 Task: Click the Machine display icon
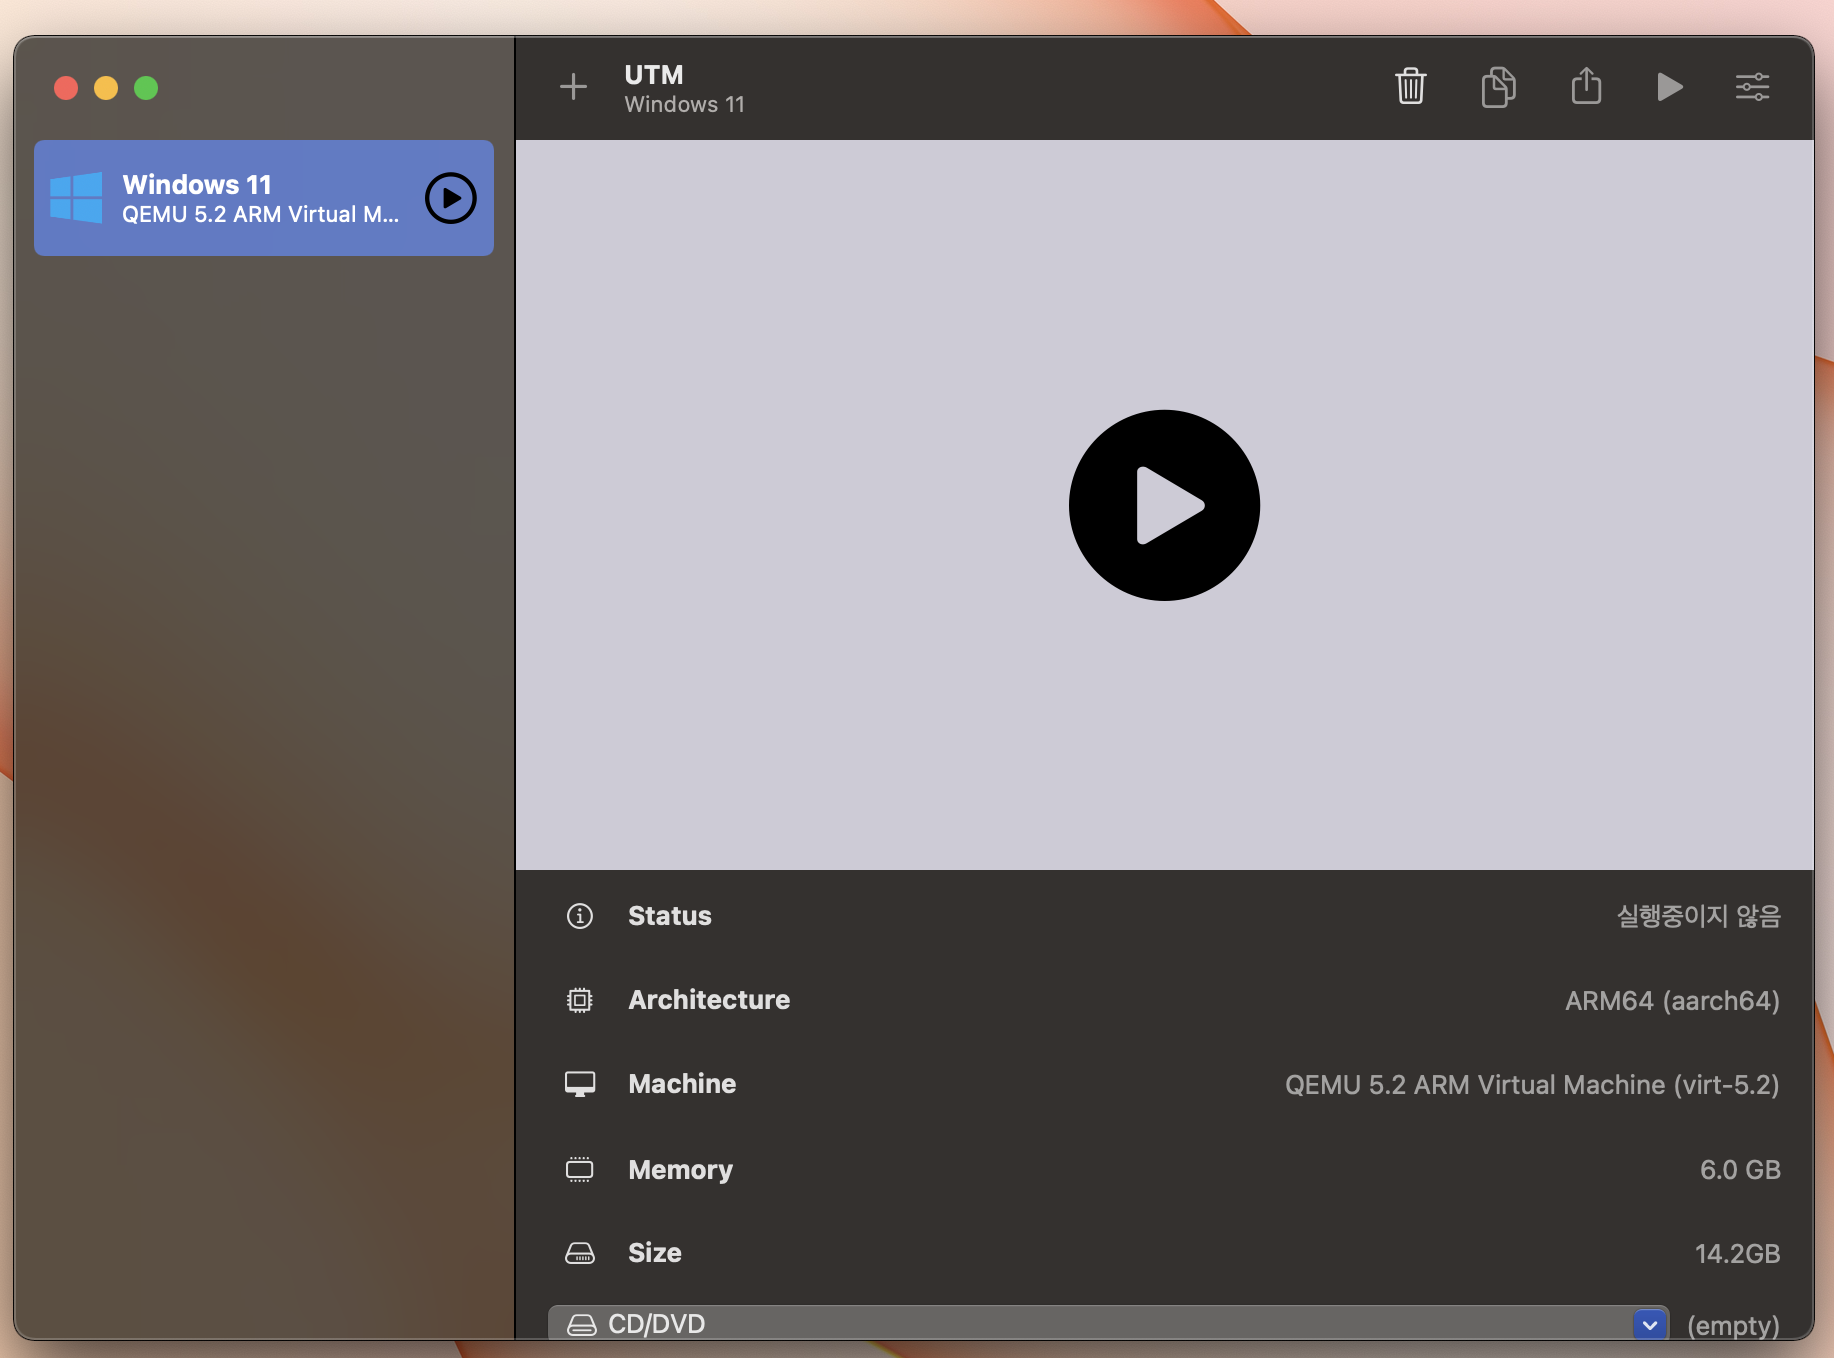click(580, 1084)
